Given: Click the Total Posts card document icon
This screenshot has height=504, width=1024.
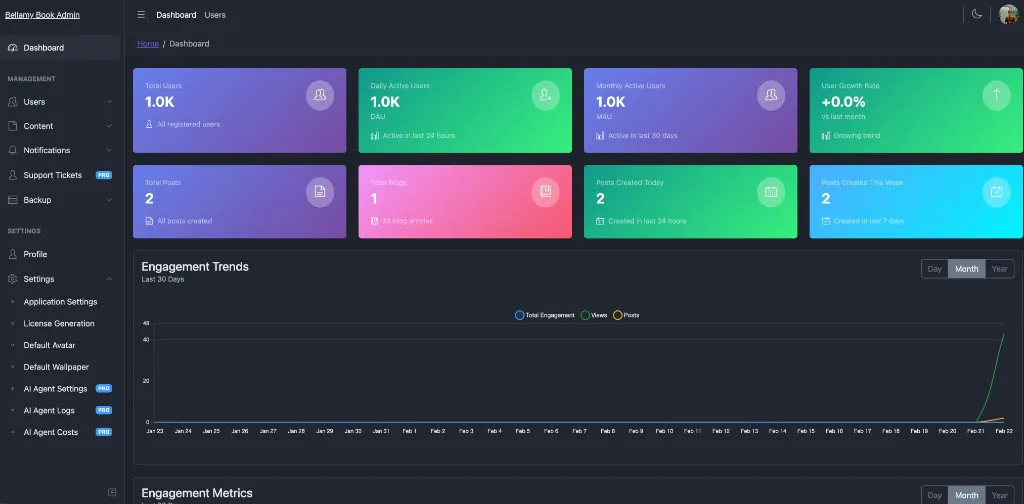Looking at the screenshot, I should 320,192.
